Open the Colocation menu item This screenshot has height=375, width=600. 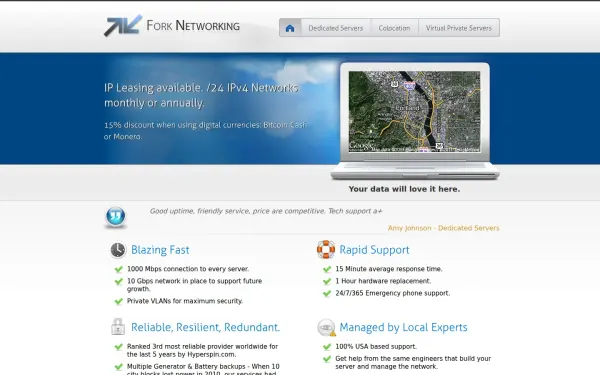pos(394,28)
